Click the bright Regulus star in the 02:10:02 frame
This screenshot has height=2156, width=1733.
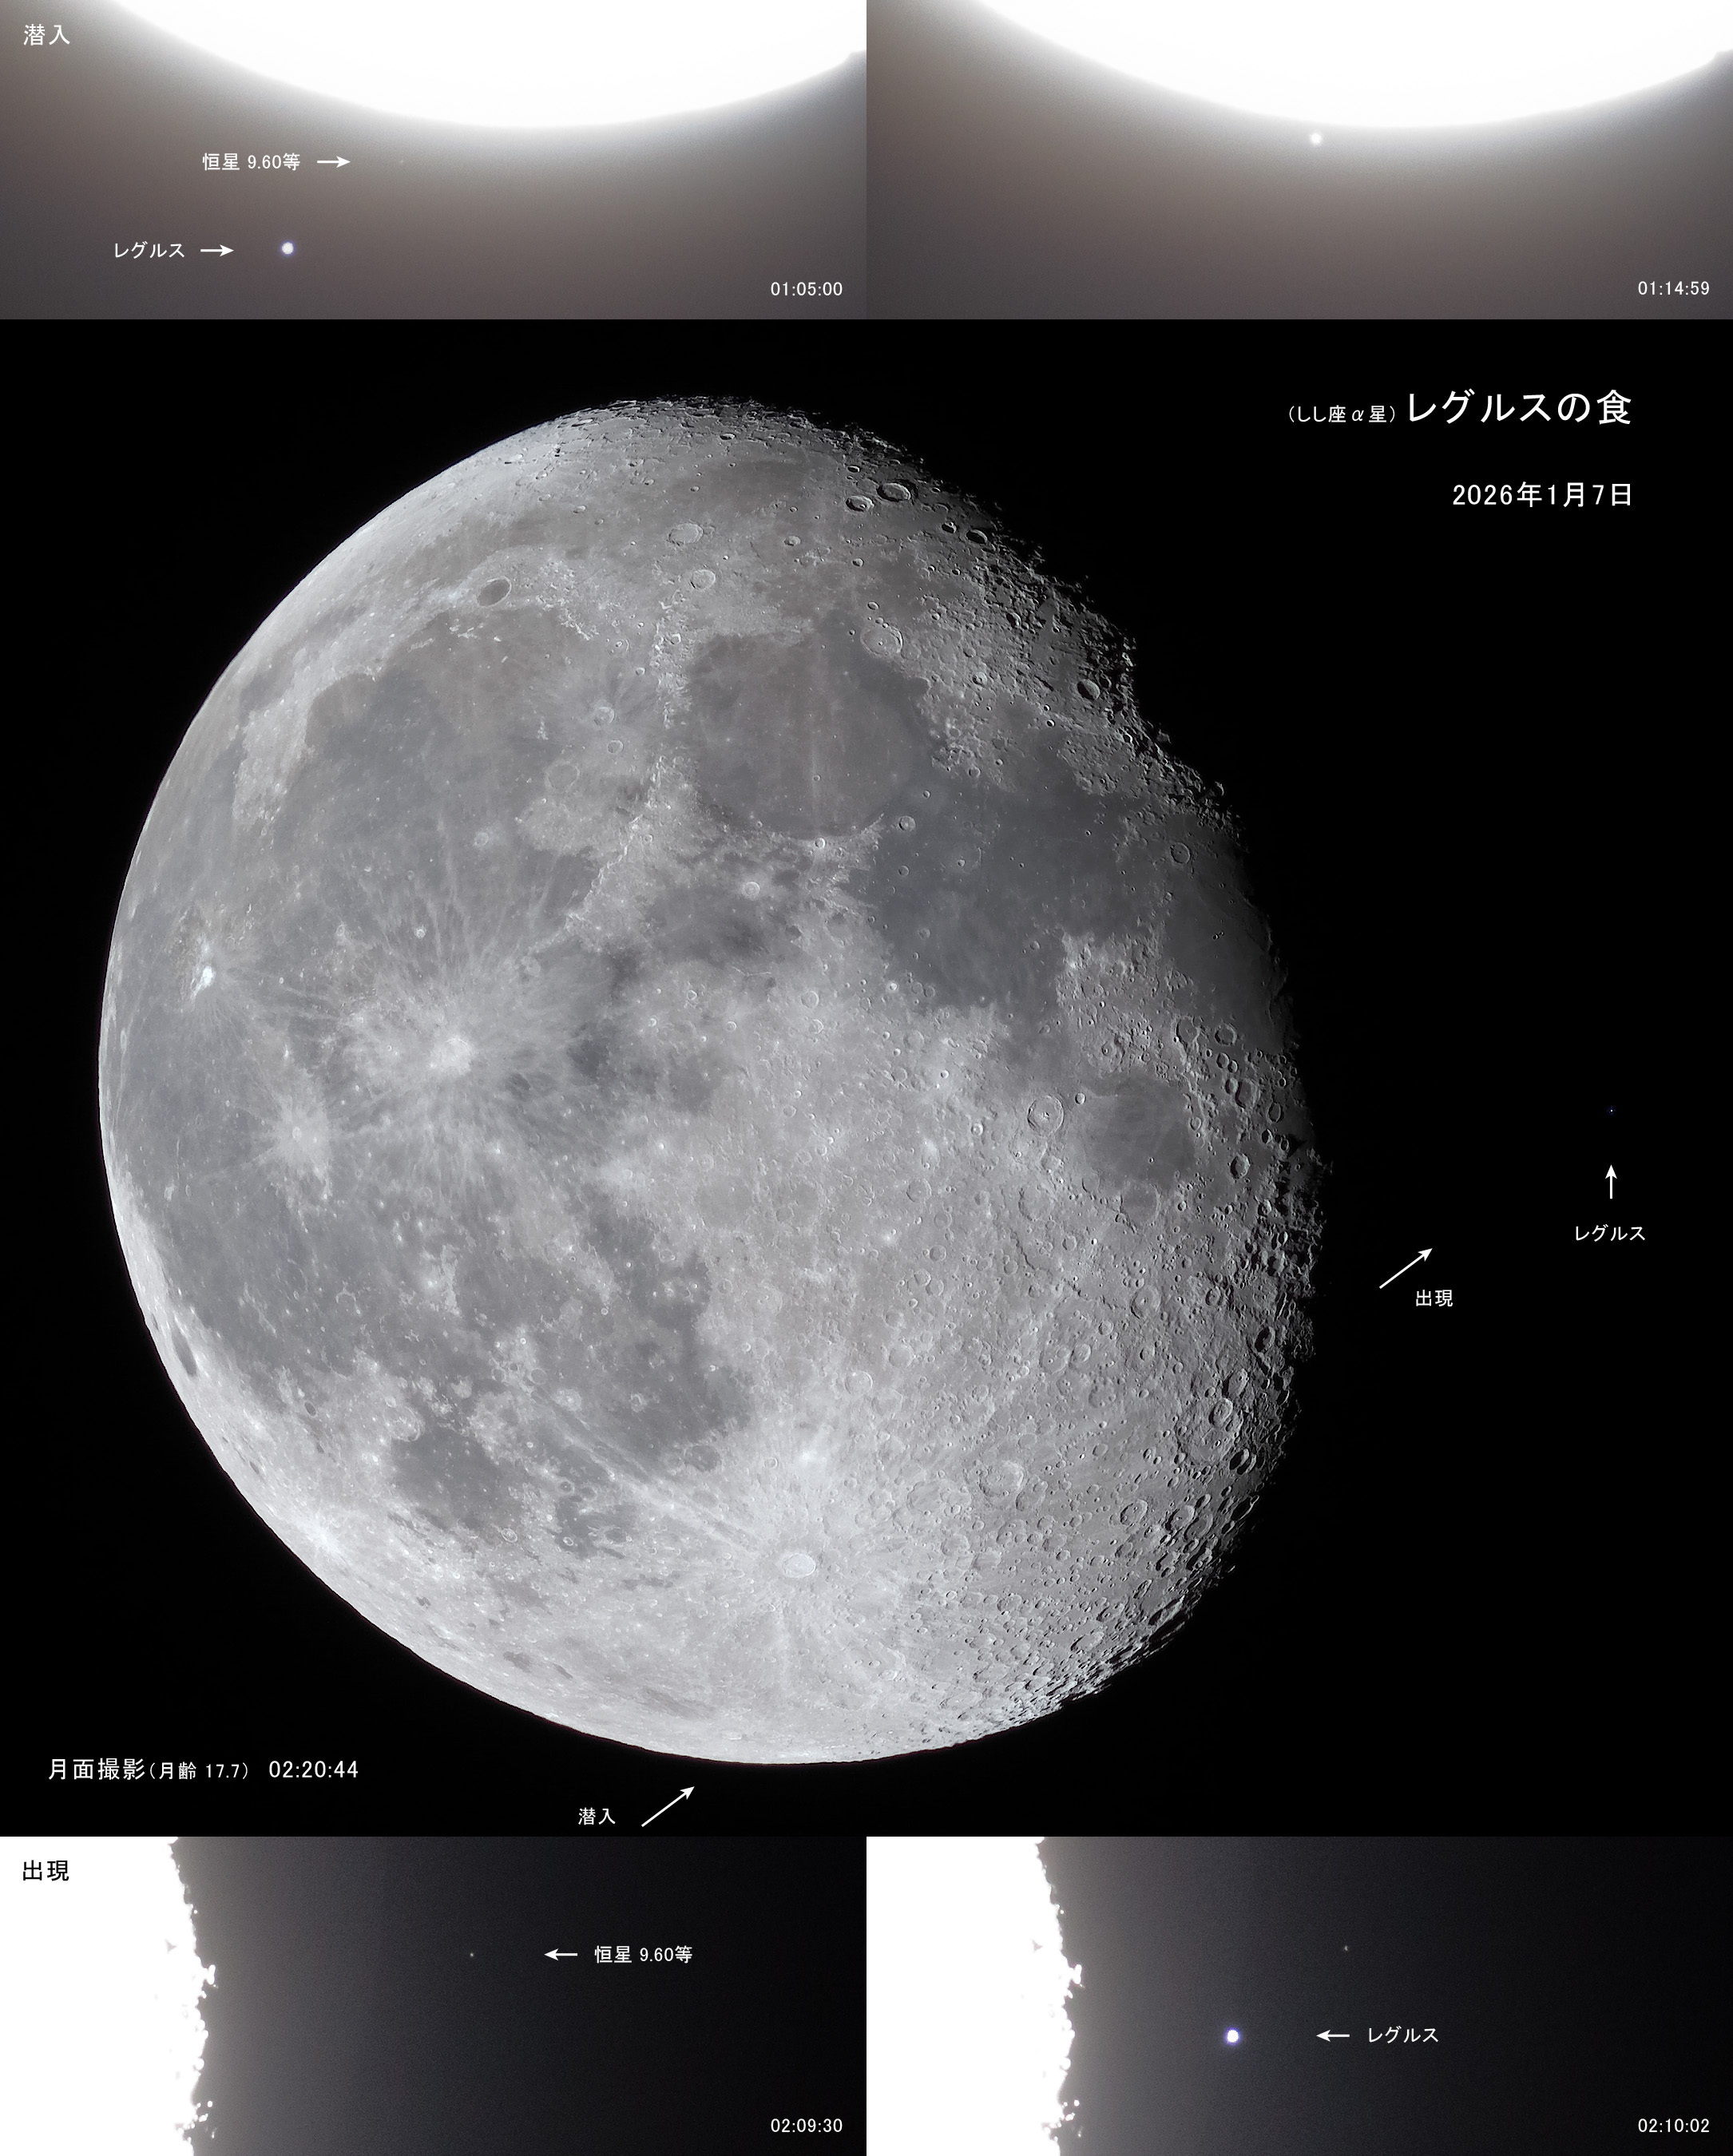point(1232,2036)
